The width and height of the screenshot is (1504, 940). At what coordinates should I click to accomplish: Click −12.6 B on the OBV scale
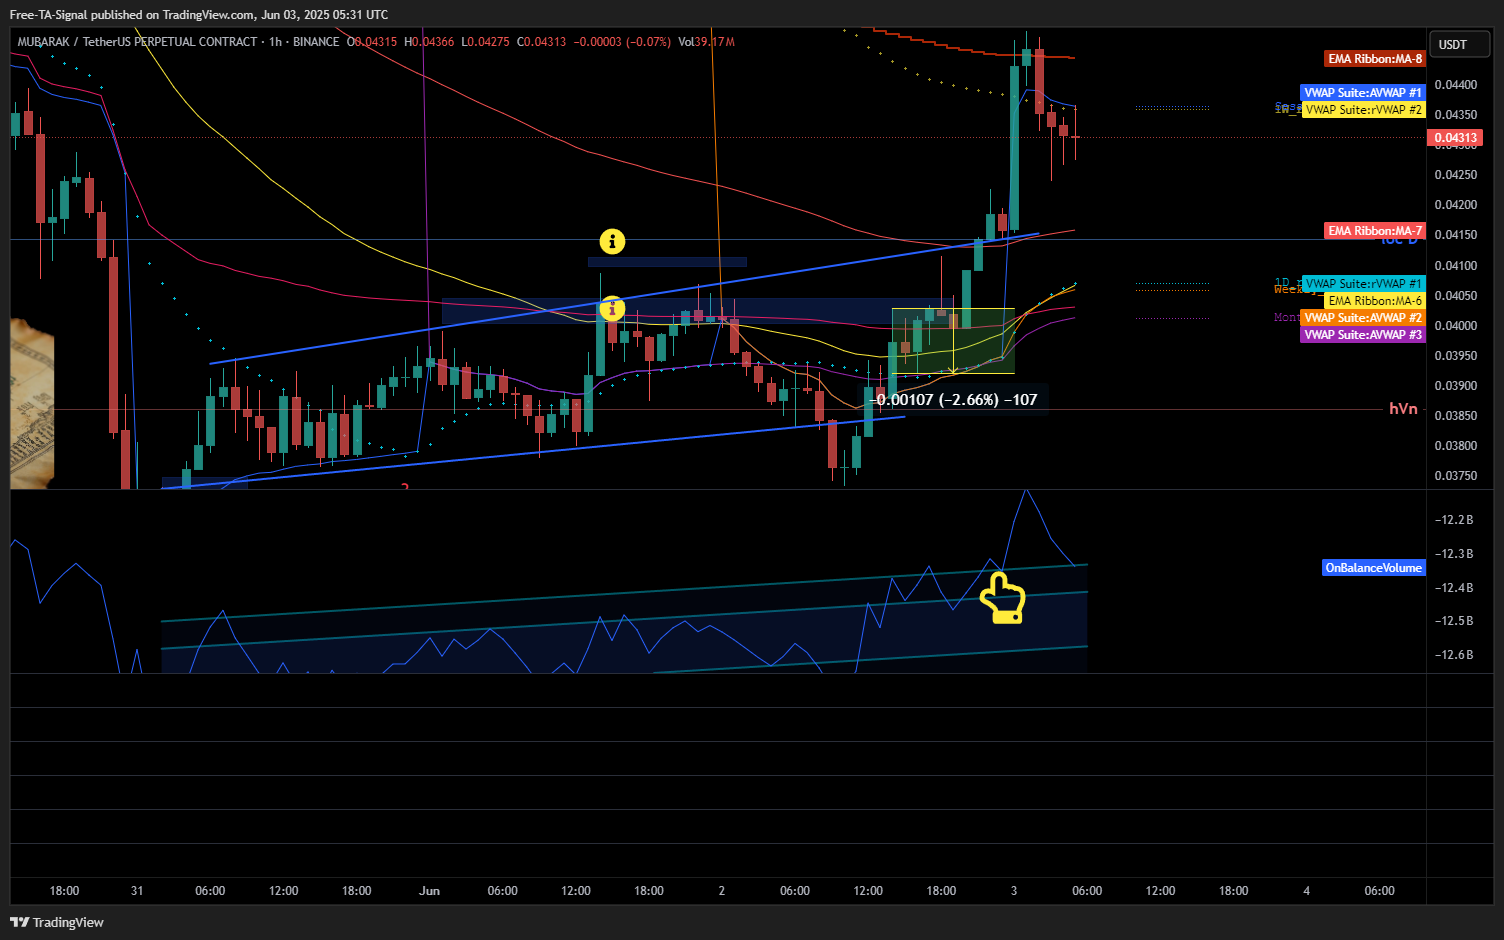point(1454,655)
